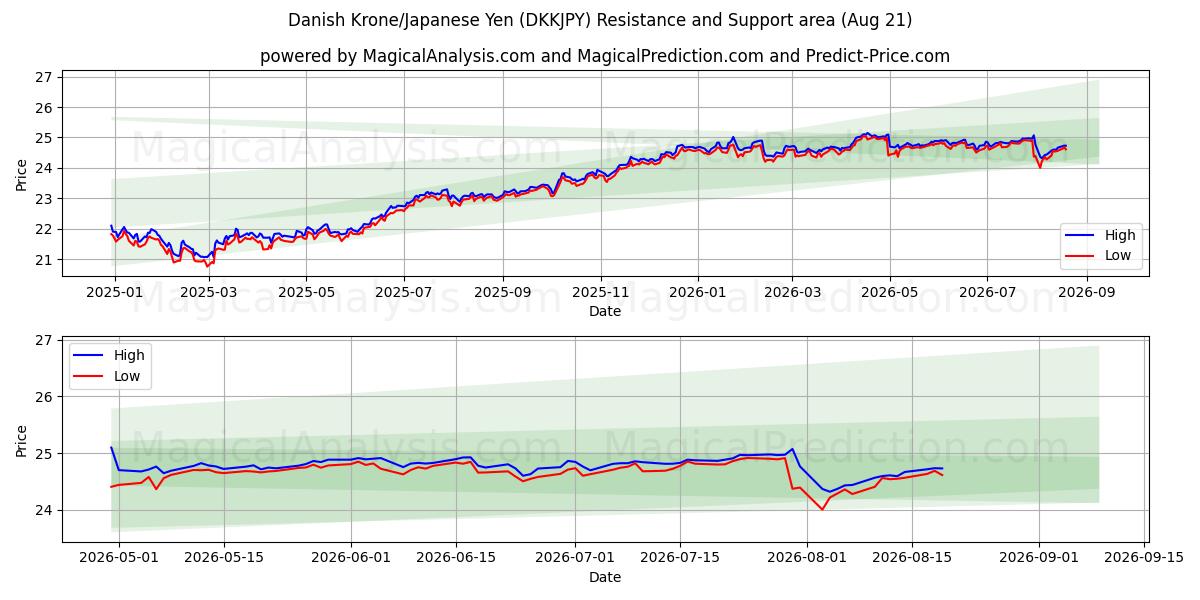Image resolution: width=1200 pixels, height=600 pixels.
Task: Select the 'High' legend entry in the upper chart
Action: [1119, 236]
